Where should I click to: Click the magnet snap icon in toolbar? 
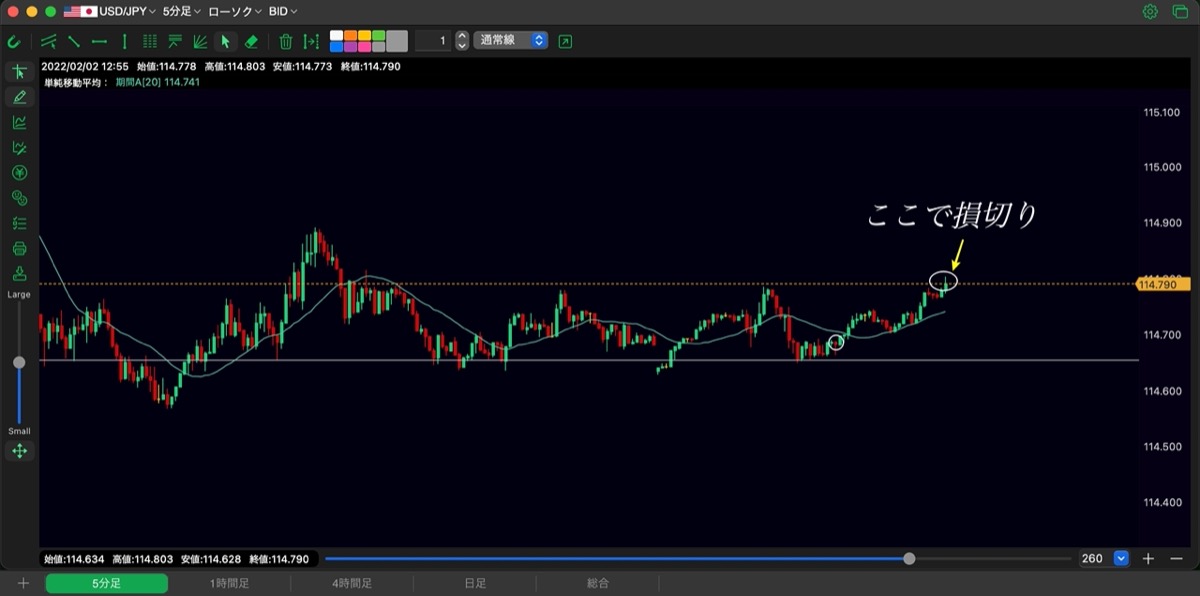click(x=14, y=42)
